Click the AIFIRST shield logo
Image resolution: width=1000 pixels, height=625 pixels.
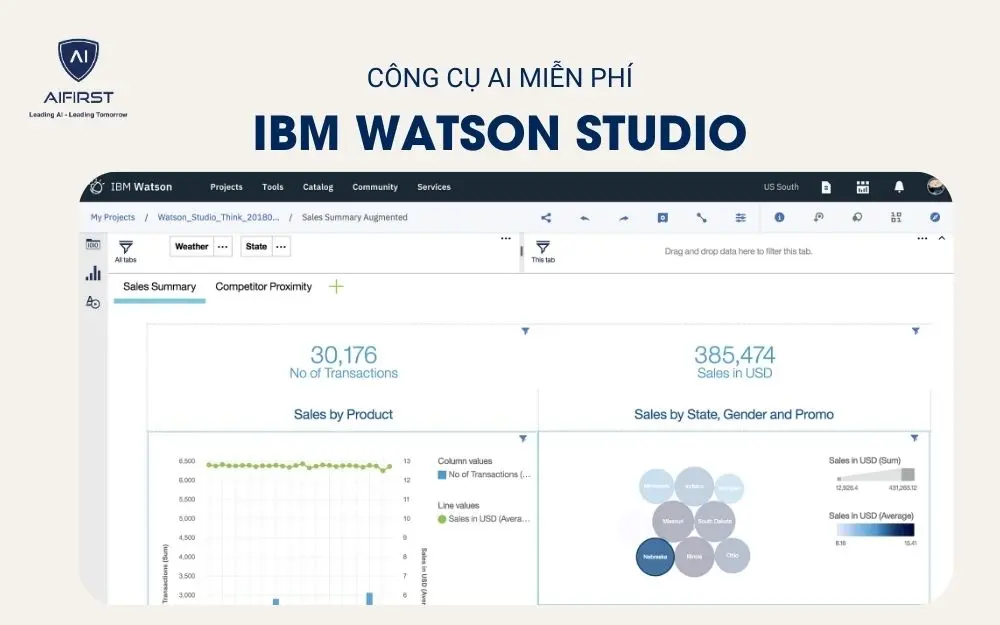(x=78, y=59)
